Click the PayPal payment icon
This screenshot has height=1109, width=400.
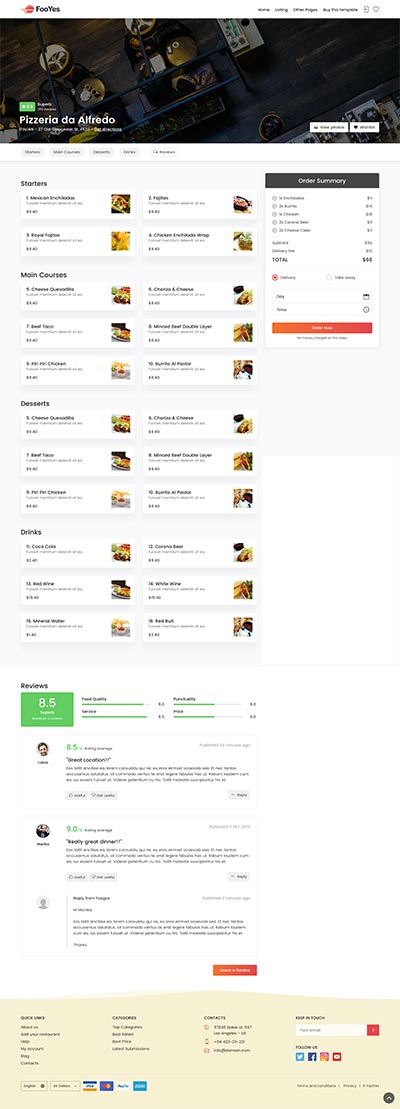123,1086
